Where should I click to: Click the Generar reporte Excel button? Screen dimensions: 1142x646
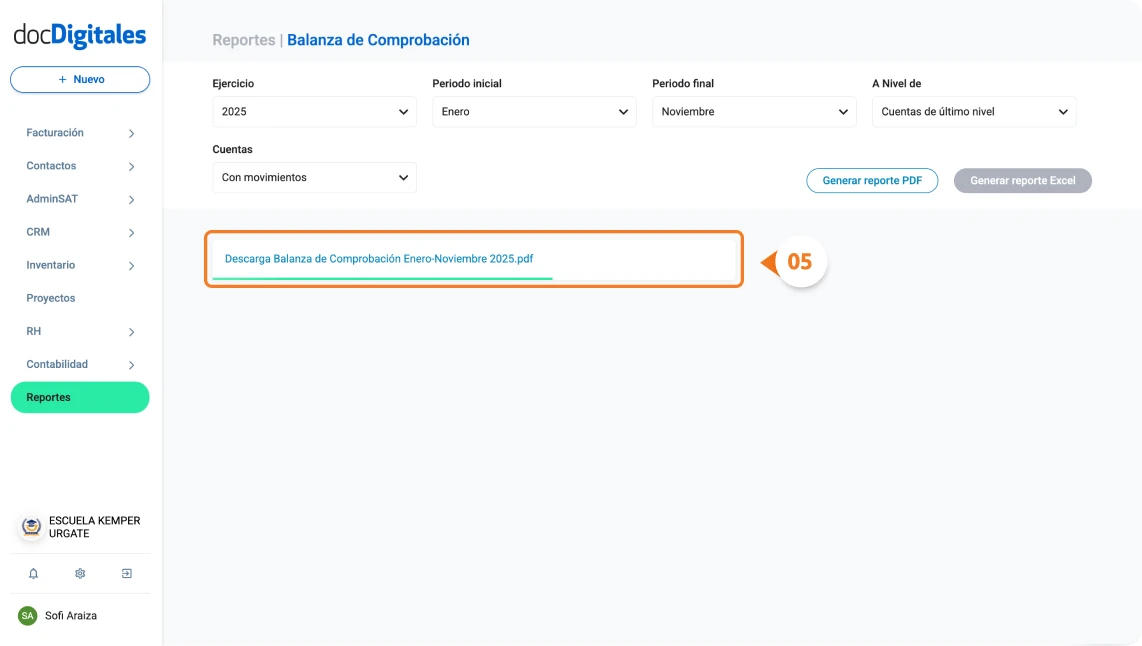point(1022,180)
